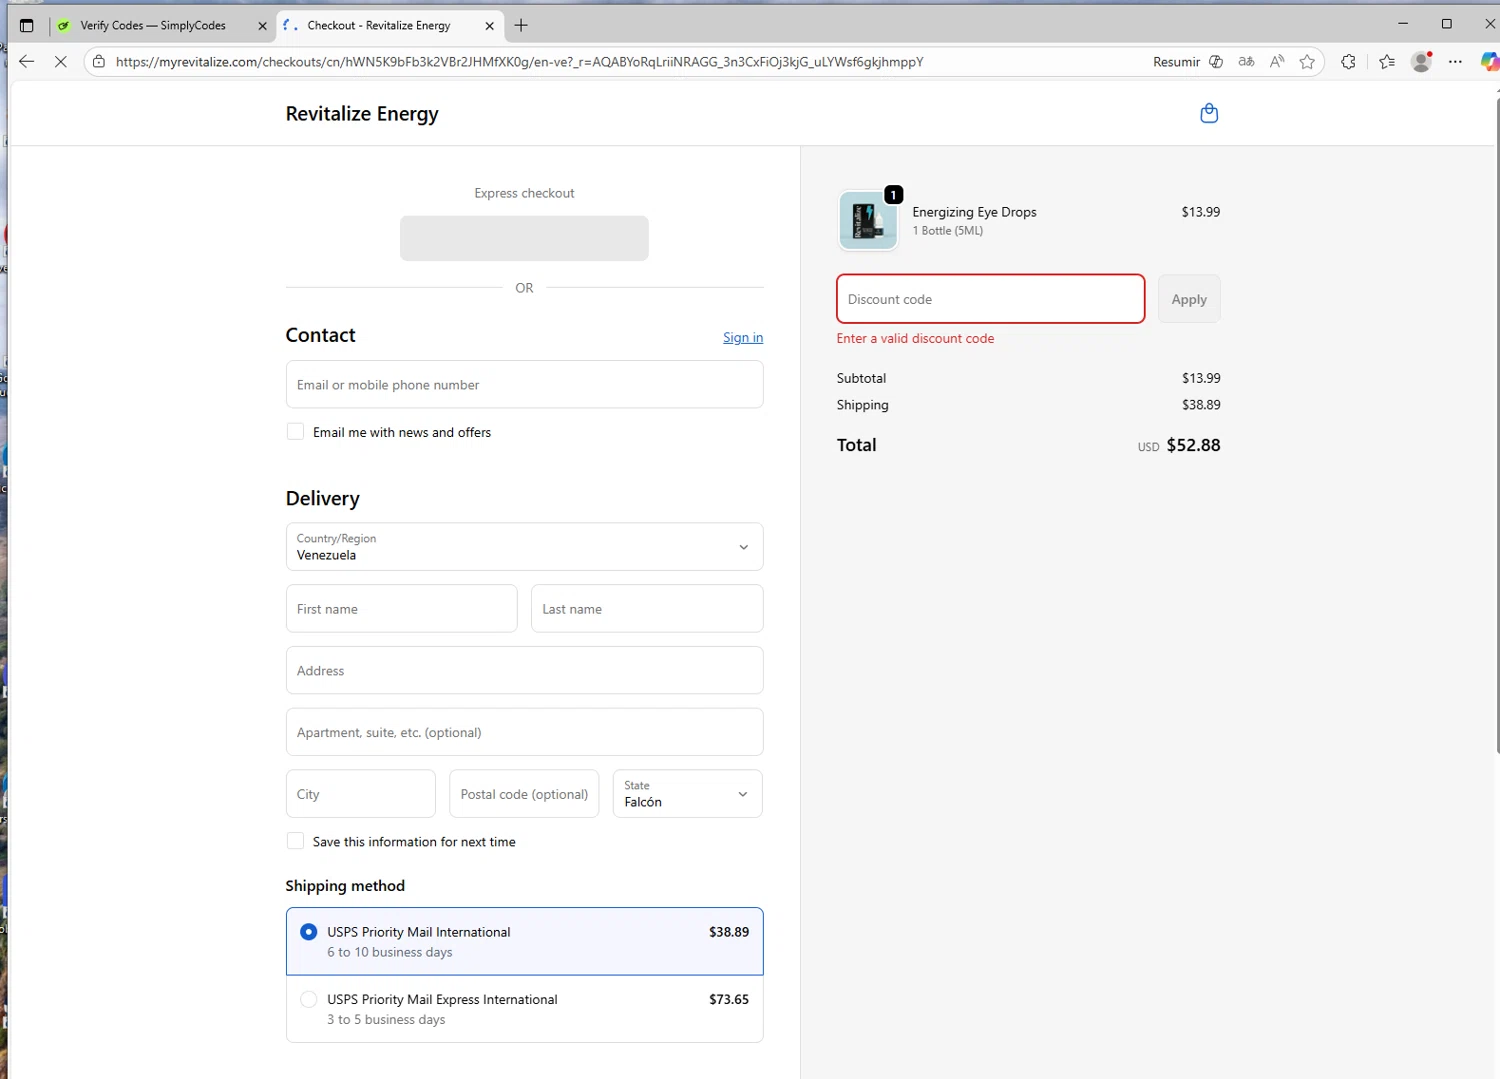1500x1079 pixels.
Task: Stop loading the page with X button
Action: click(x=60, y=61)
